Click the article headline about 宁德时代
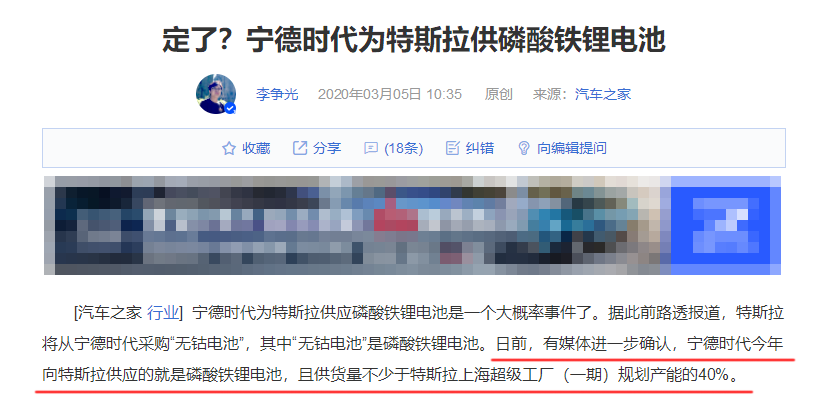Image resolution: width=819 pixels, height=411 pixels. [x=414, y=40]
